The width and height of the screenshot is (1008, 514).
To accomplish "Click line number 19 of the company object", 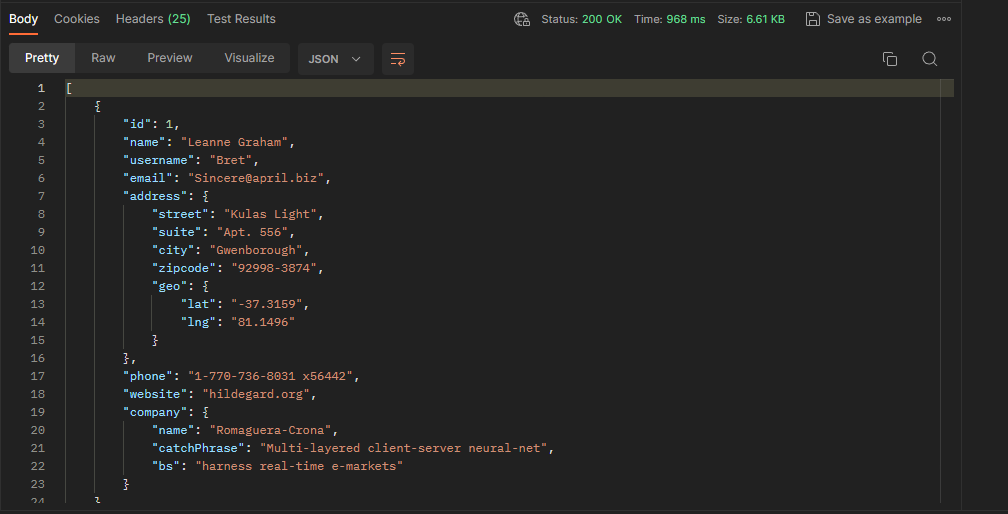I will [x=38, y=412].
